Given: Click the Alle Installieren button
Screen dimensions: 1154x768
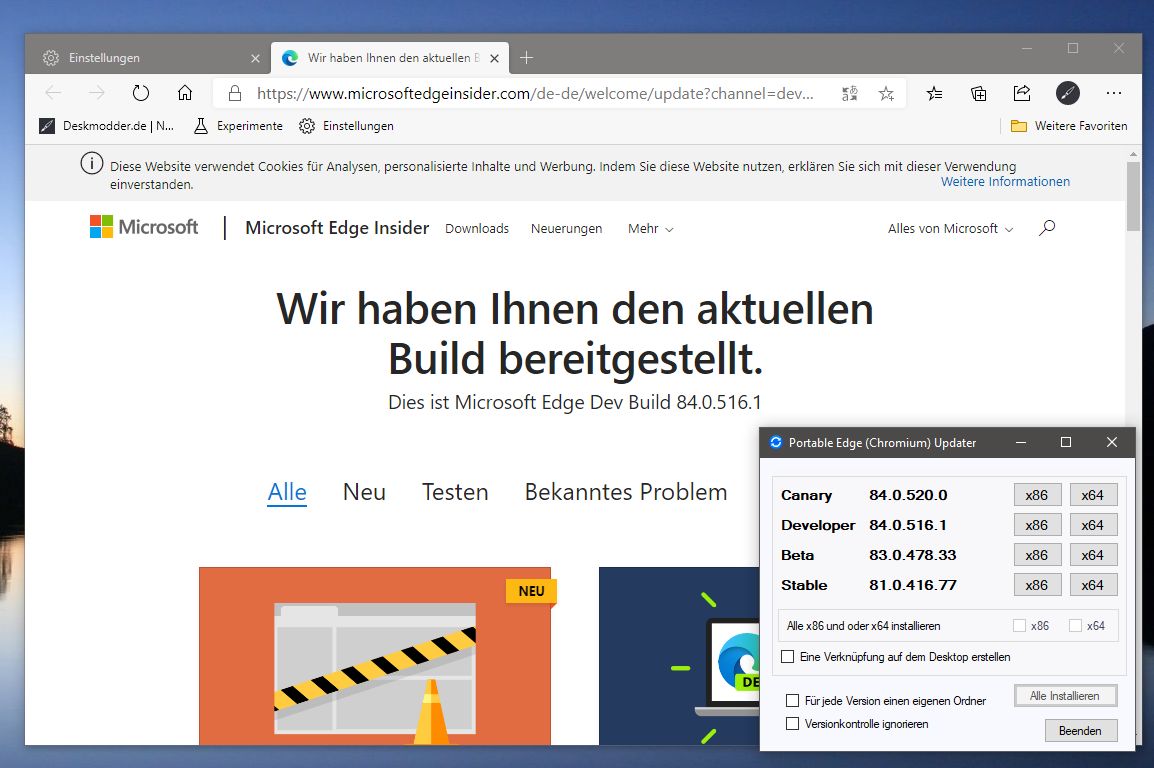Looking at the screenshot, I should tap(1065, 696).
